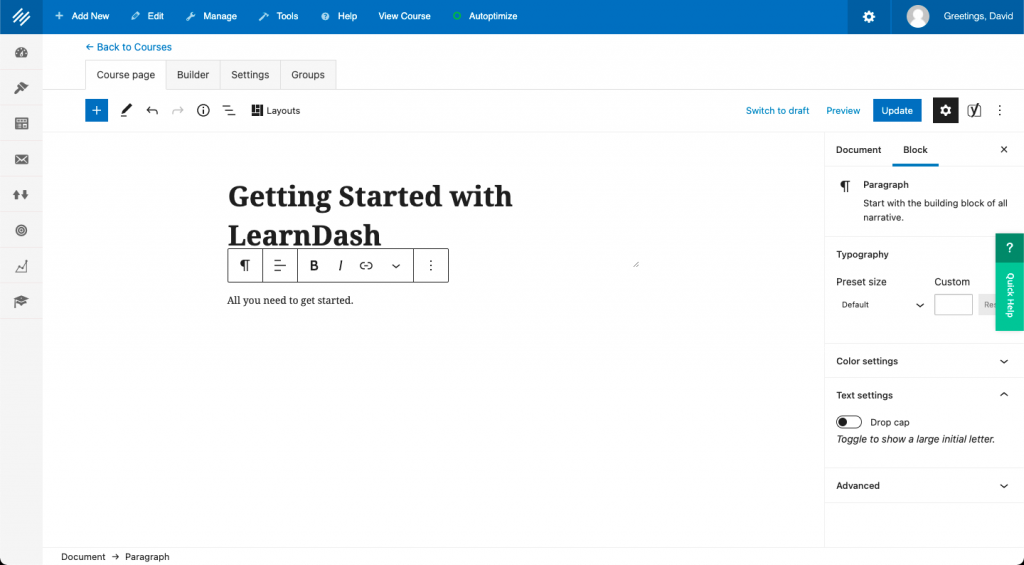Insert a link from block toolbar
Screen dimensions: 1024x565
pyautogui.click(x=366, y=266)
